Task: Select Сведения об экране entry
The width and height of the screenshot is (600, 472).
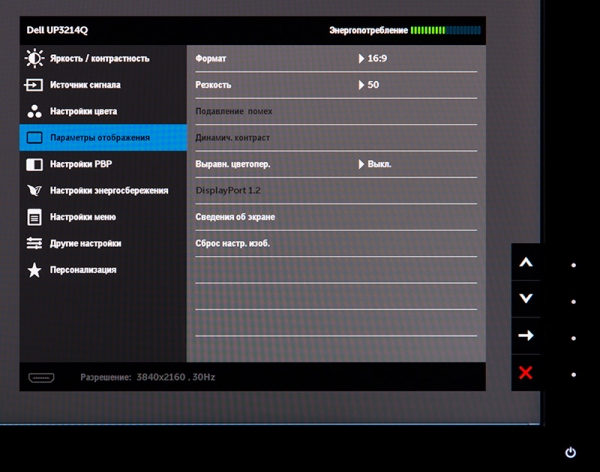Action: click(x=235, y=216)
